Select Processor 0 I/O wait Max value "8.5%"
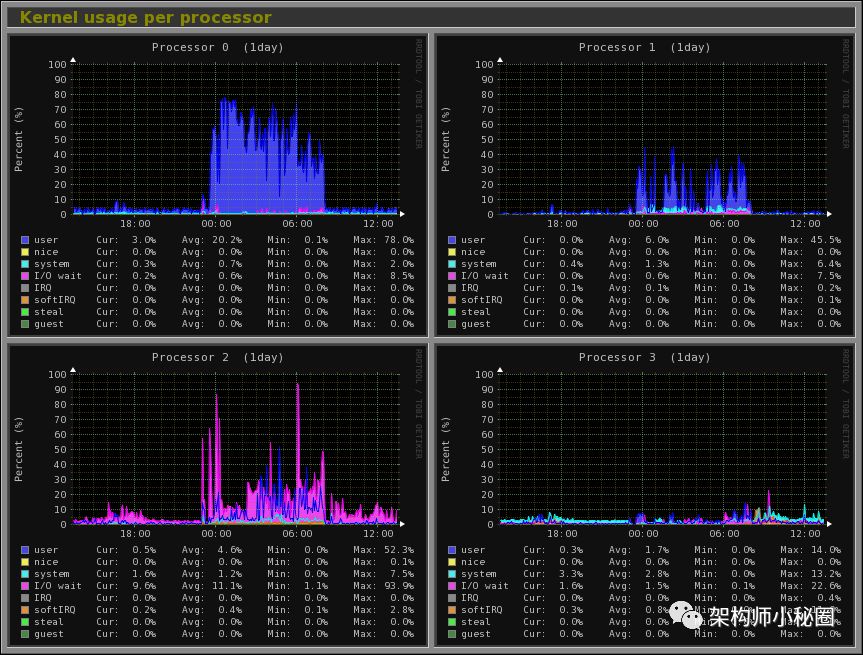Screen dimensions: 863x655 tap(402, 276)
